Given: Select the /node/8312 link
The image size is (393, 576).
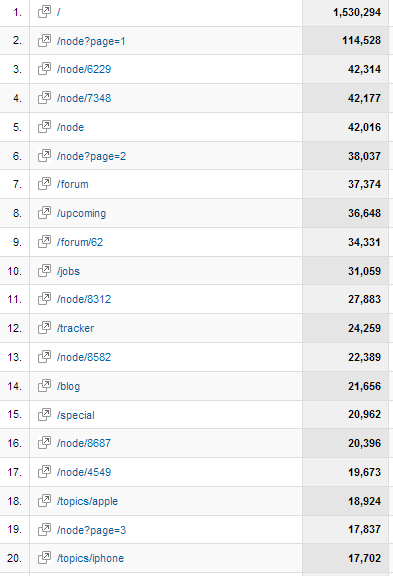Looking at the screenshot, I should (84, 299).
